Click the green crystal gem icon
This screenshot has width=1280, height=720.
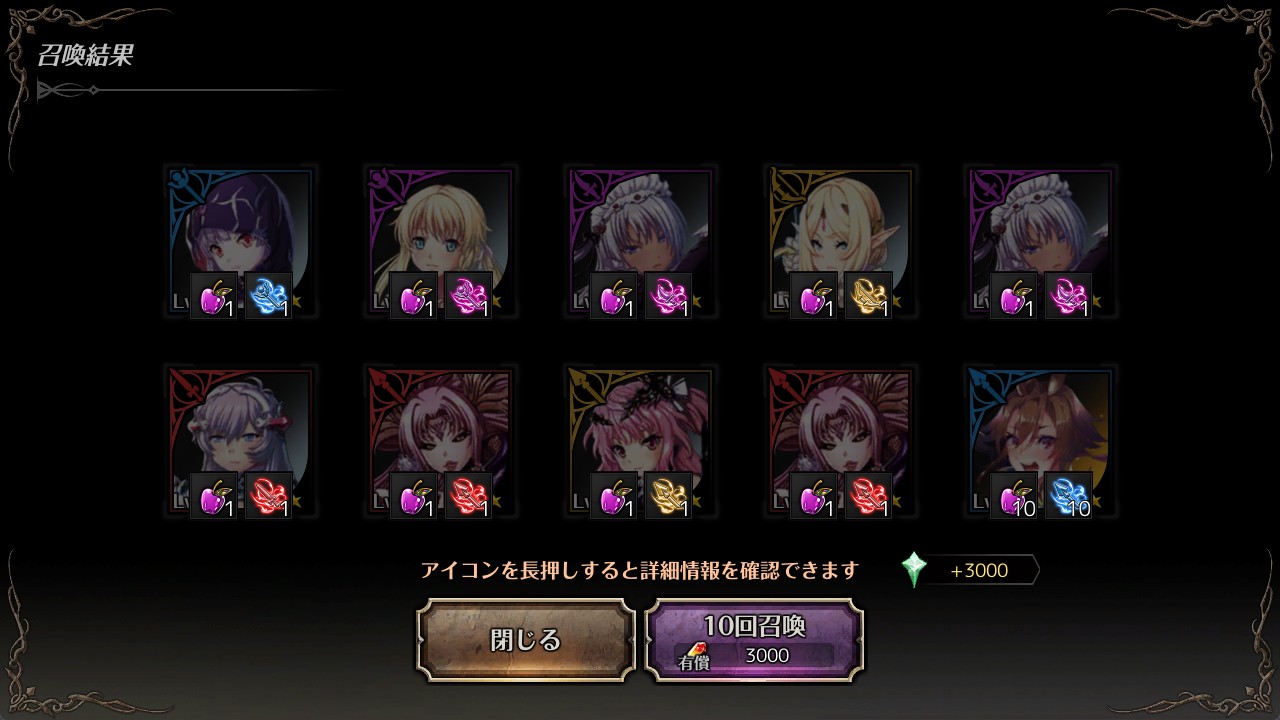913,570
